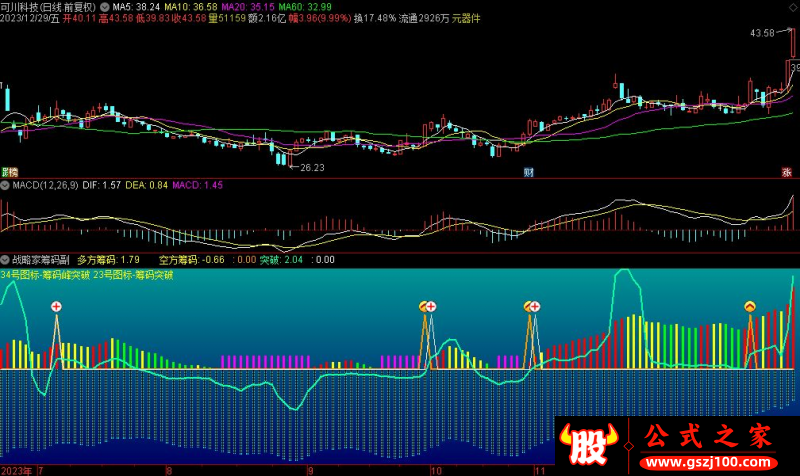
Task: Click the 量51159 volume value
Action: pyautogui.click(x=227, y=18)
